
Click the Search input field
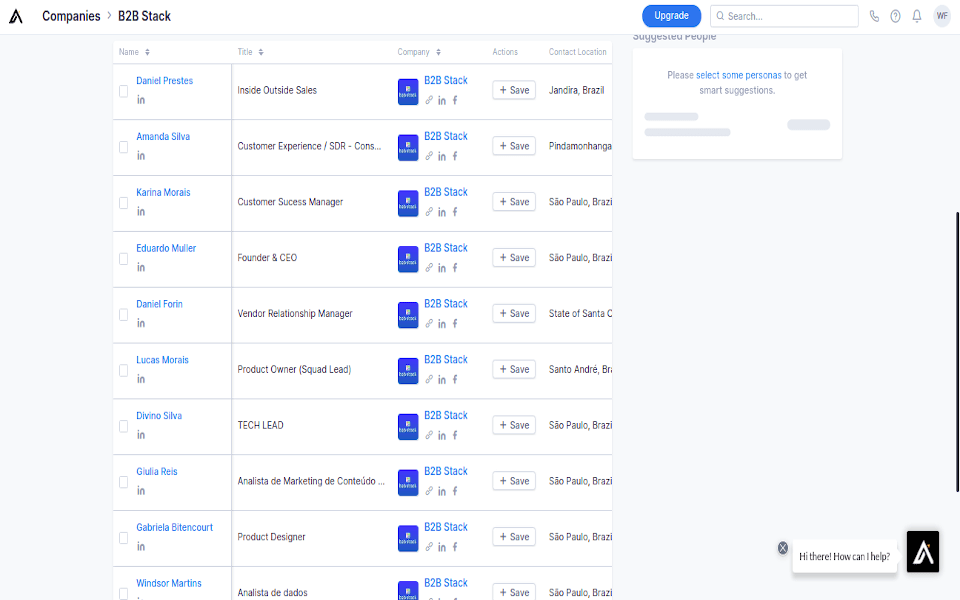pos(784,16)
